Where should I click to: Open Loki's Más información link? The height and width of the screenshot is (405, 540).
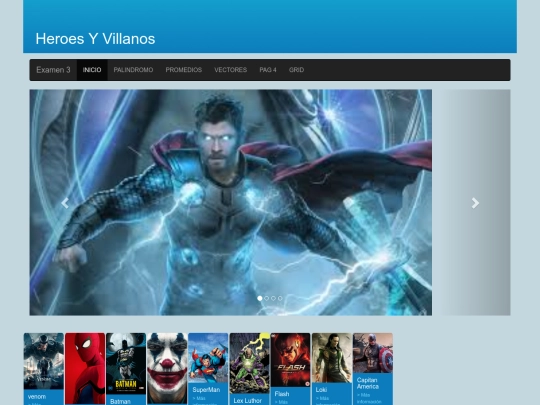click(327, 401)
